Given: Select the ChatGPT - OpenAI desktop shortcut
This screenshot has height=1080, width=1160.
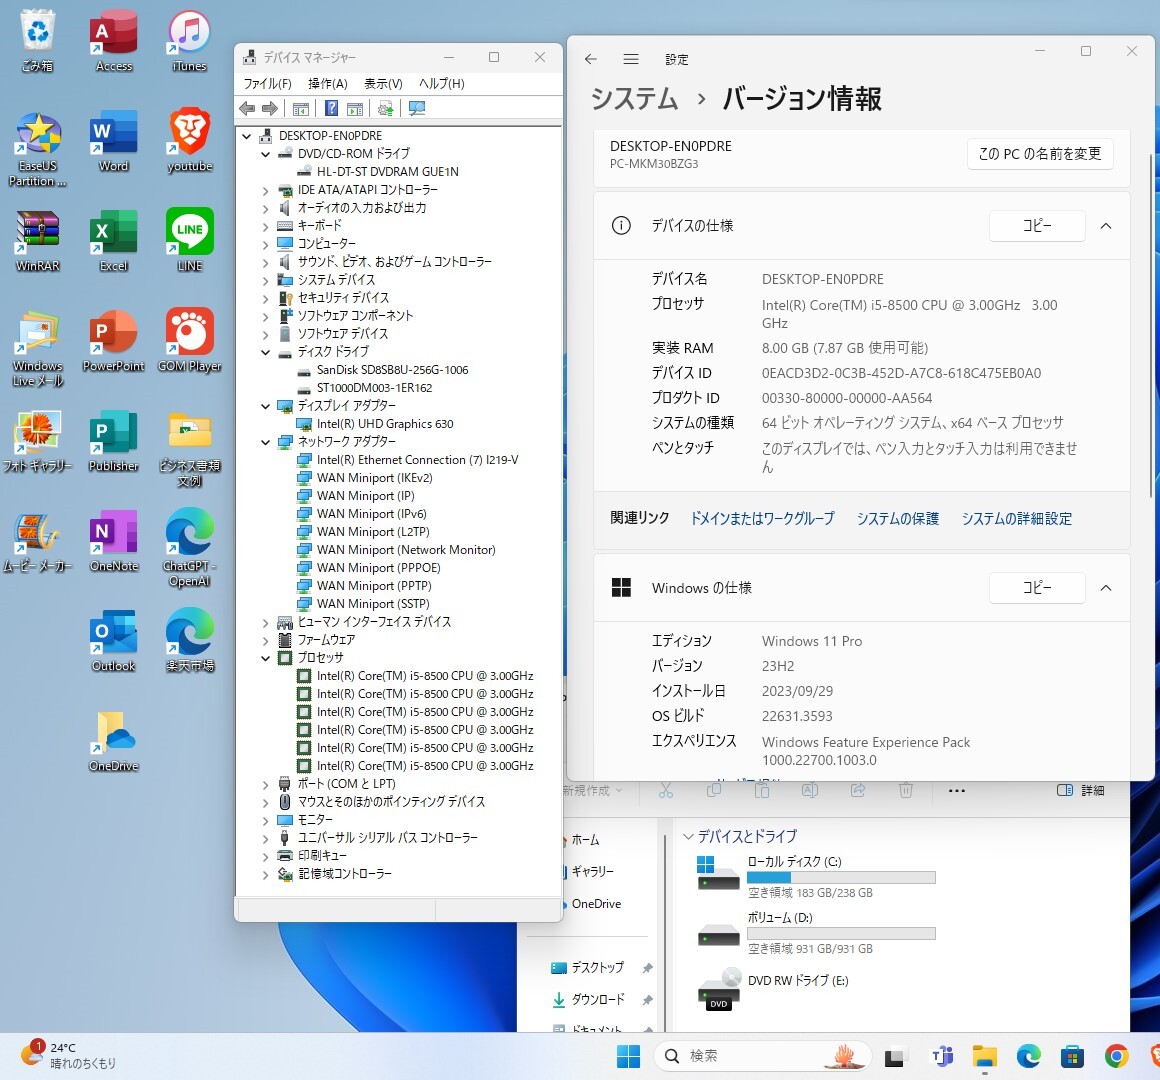Looking at the screenshot, I should [x=190, y=548].
